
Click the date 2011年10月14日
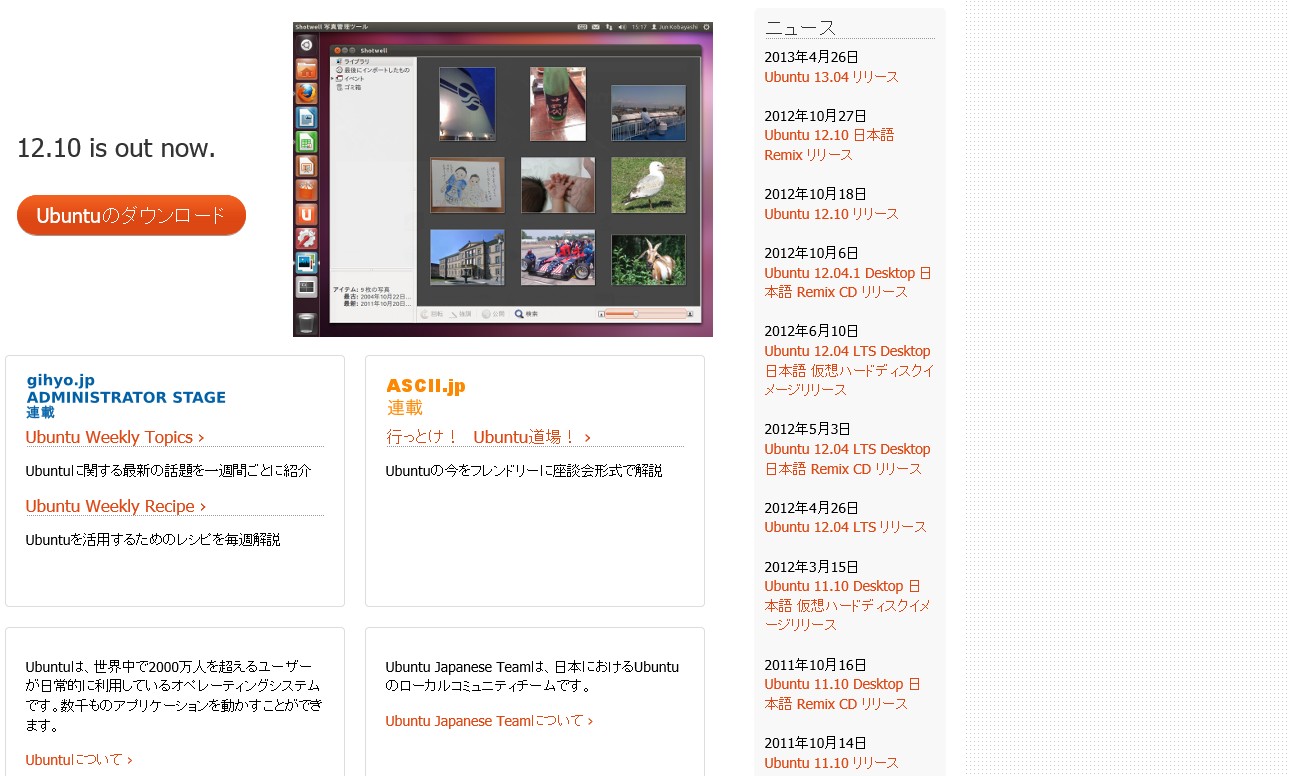(x=815, y=743)
